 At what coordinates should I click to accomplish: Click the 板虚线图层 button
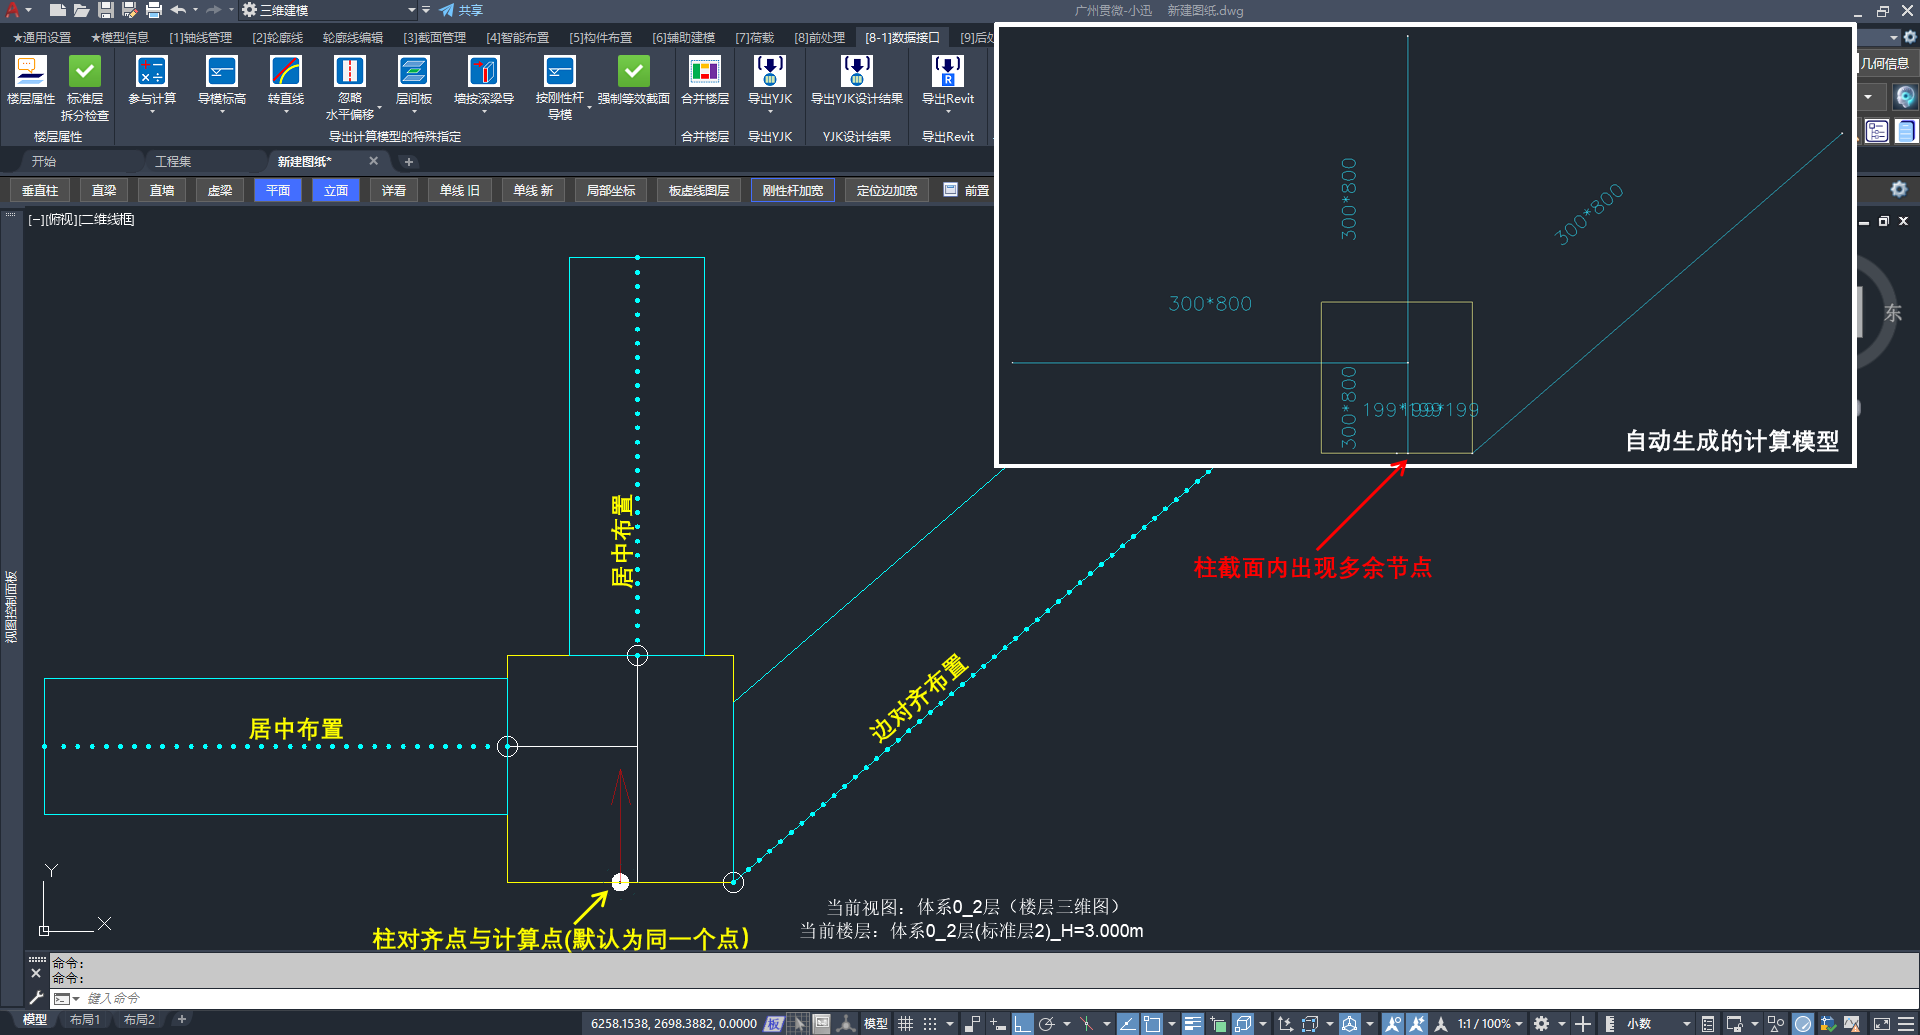click(x=698, y=190)
